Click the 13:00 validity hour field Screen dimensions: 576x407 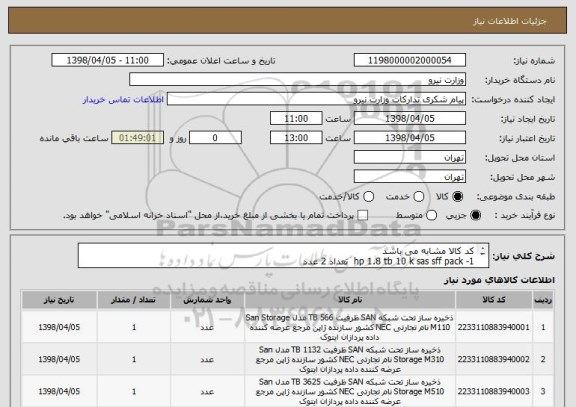(296, 138)
